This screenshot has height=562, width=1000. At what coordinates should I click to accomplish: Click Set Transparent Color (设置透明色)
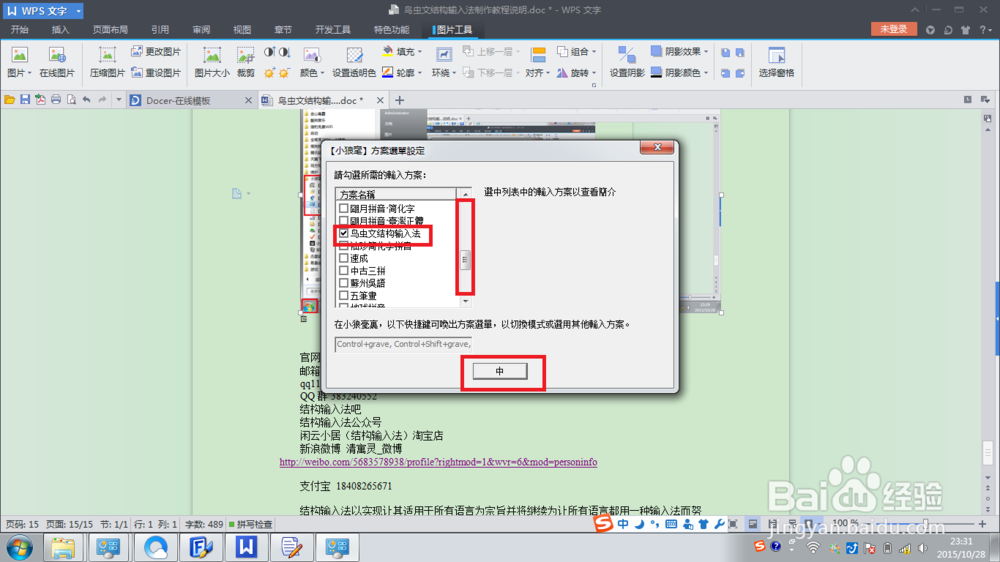pos(354,62)
